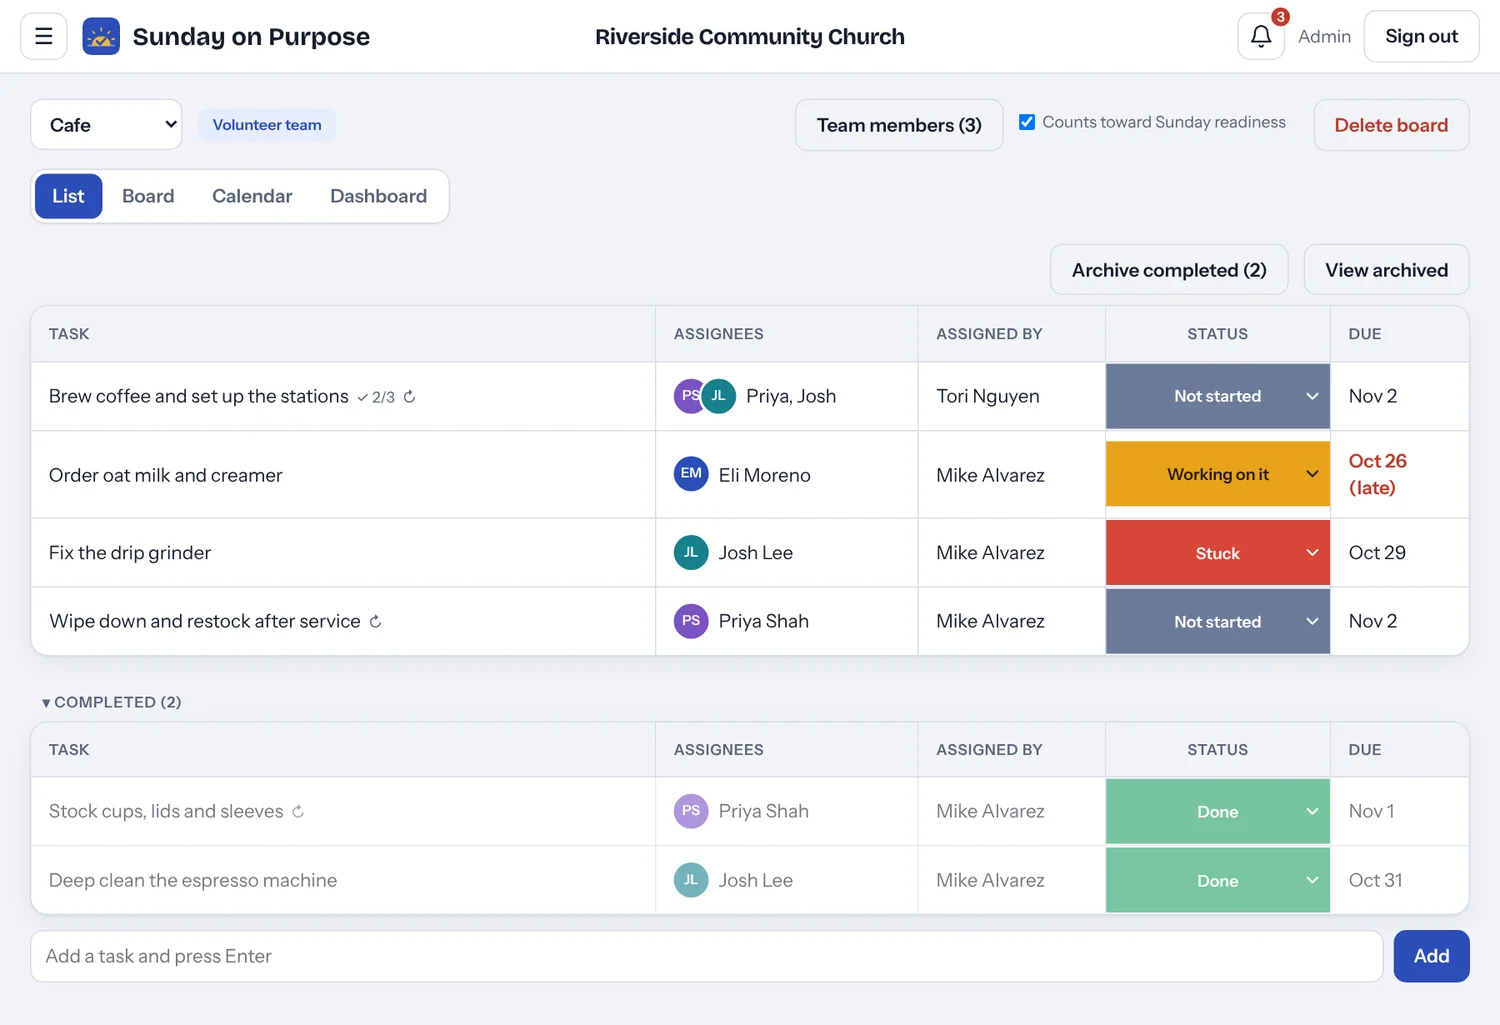1500x1025 pixels.
Task: Open the notifications bell
Action: (1261, 36)
